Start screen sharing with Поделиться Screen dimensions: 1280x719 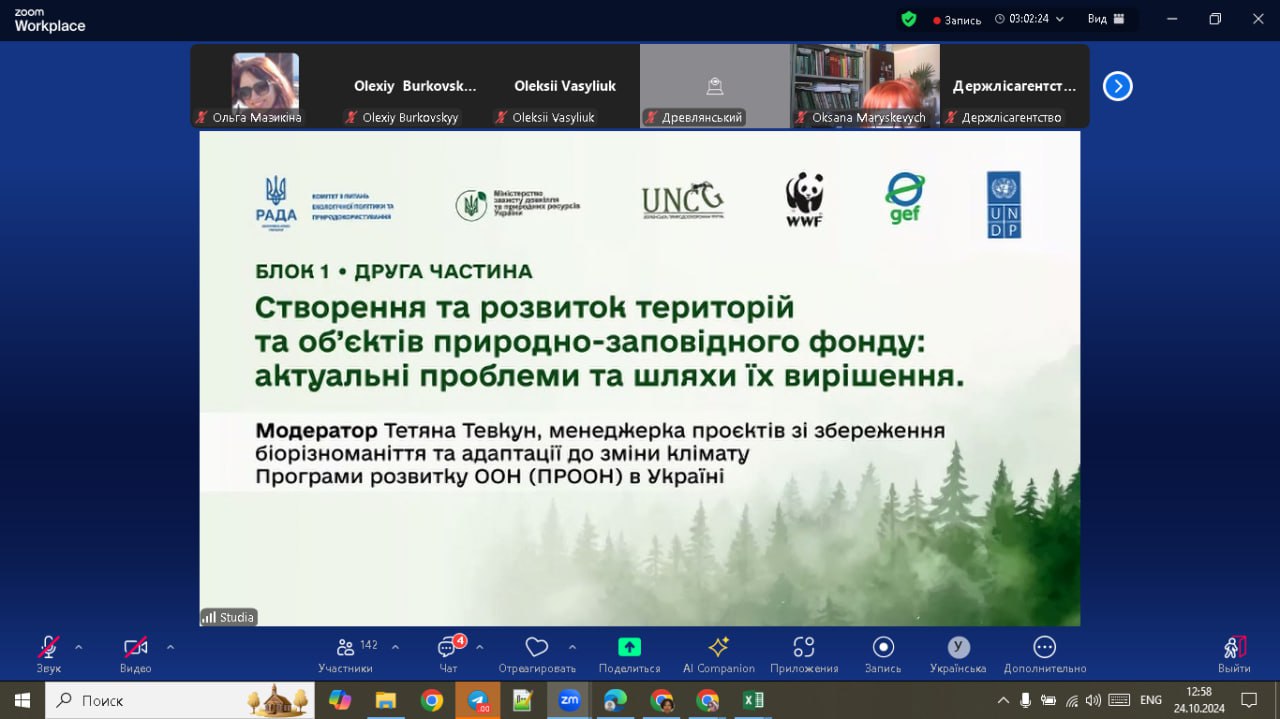(629, 648)
